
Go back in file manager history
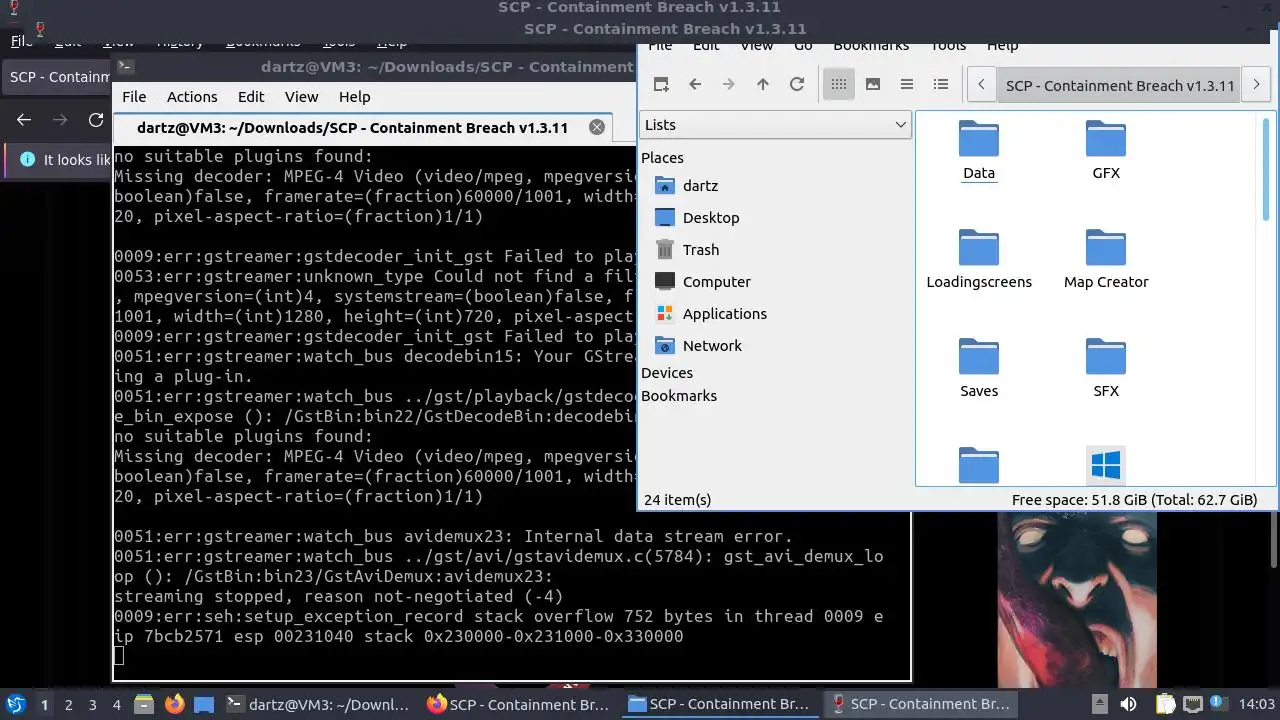coord(695,85)
